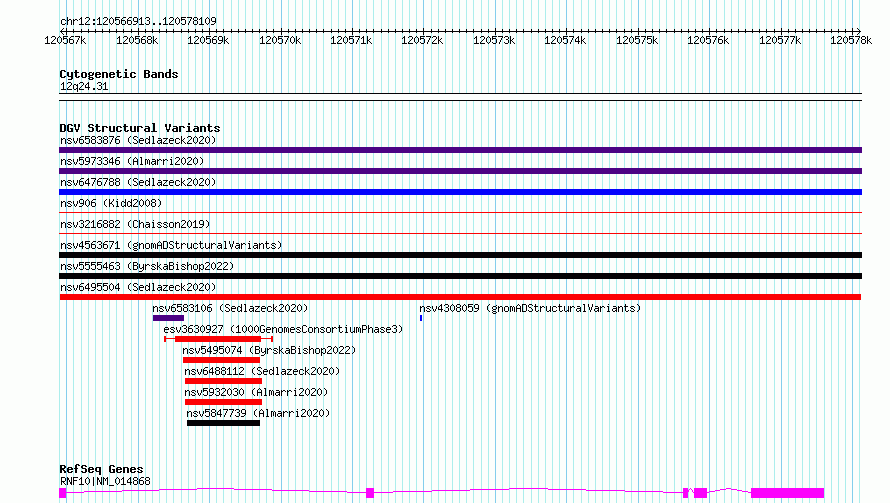Click the purple nsv6583876 full-width bar
Viewport: 890px width, 503px height.
[460, 150]
